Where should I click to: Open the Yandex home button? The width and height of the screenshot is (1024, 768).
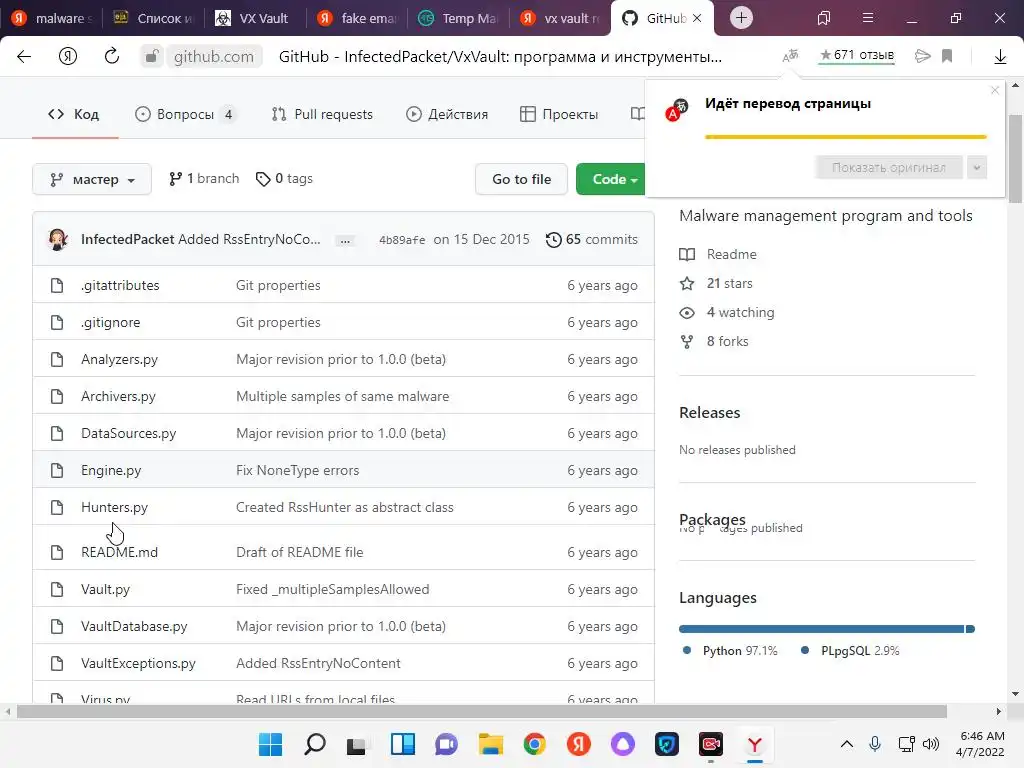tap(68, 57)
